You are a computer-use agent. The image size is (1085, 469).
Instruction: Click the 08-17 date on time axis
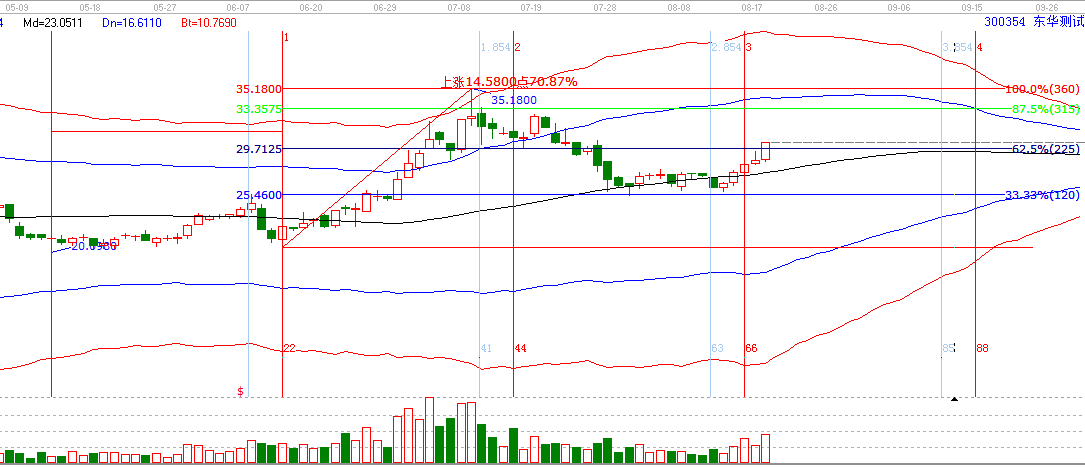click(x=753, y=5)
